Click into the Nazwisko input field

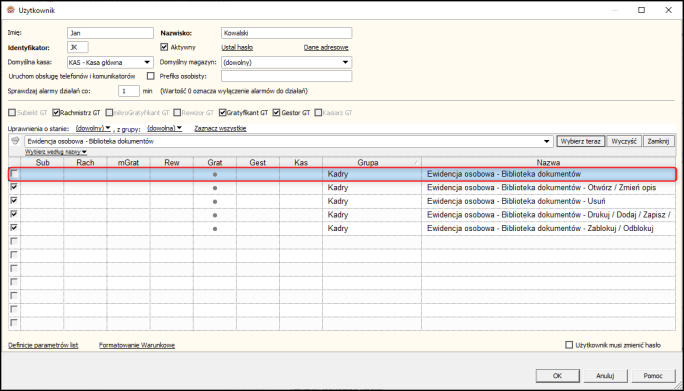(x=287, y=33)
